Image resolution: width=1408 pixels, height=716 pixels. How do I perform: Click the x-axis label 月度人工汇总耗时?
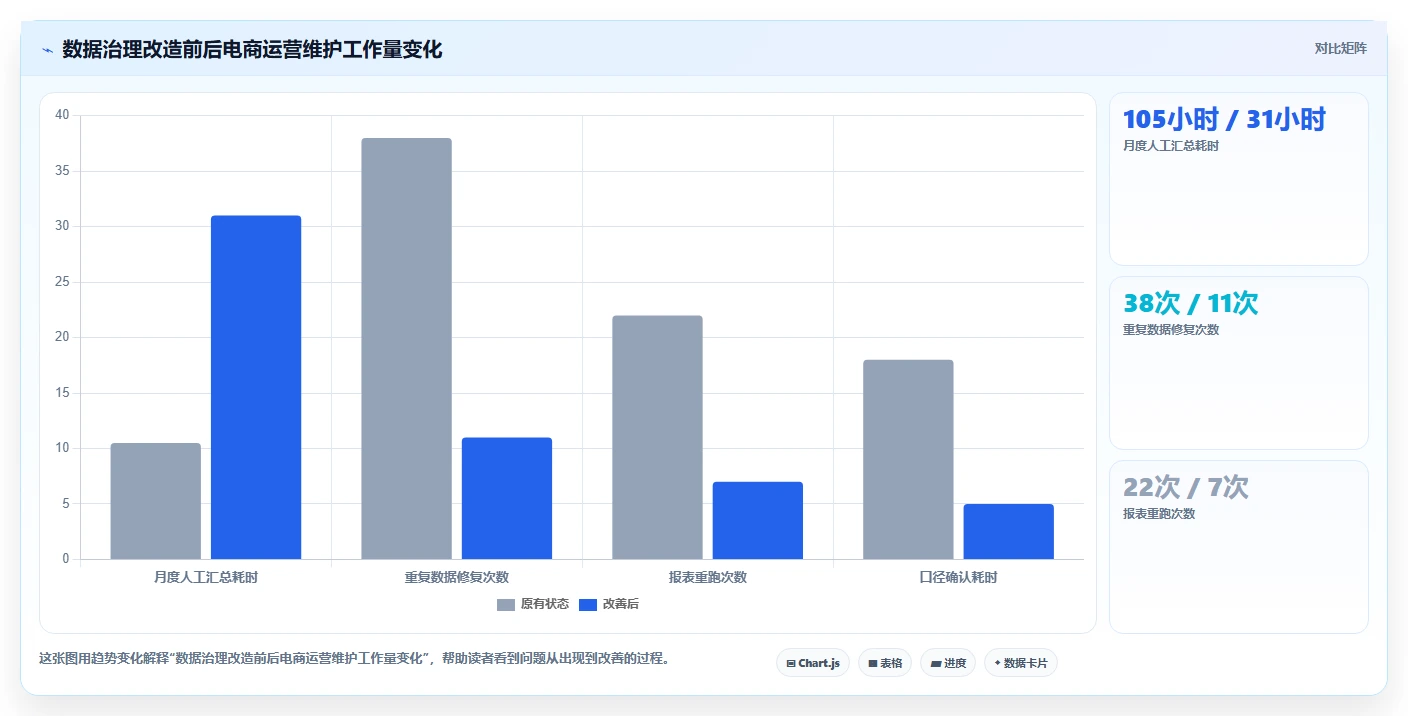(206, 577)
